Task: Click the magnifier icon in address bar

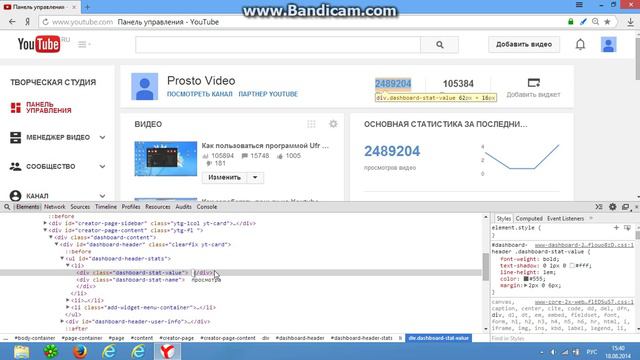Action: (x=596, y=22)
